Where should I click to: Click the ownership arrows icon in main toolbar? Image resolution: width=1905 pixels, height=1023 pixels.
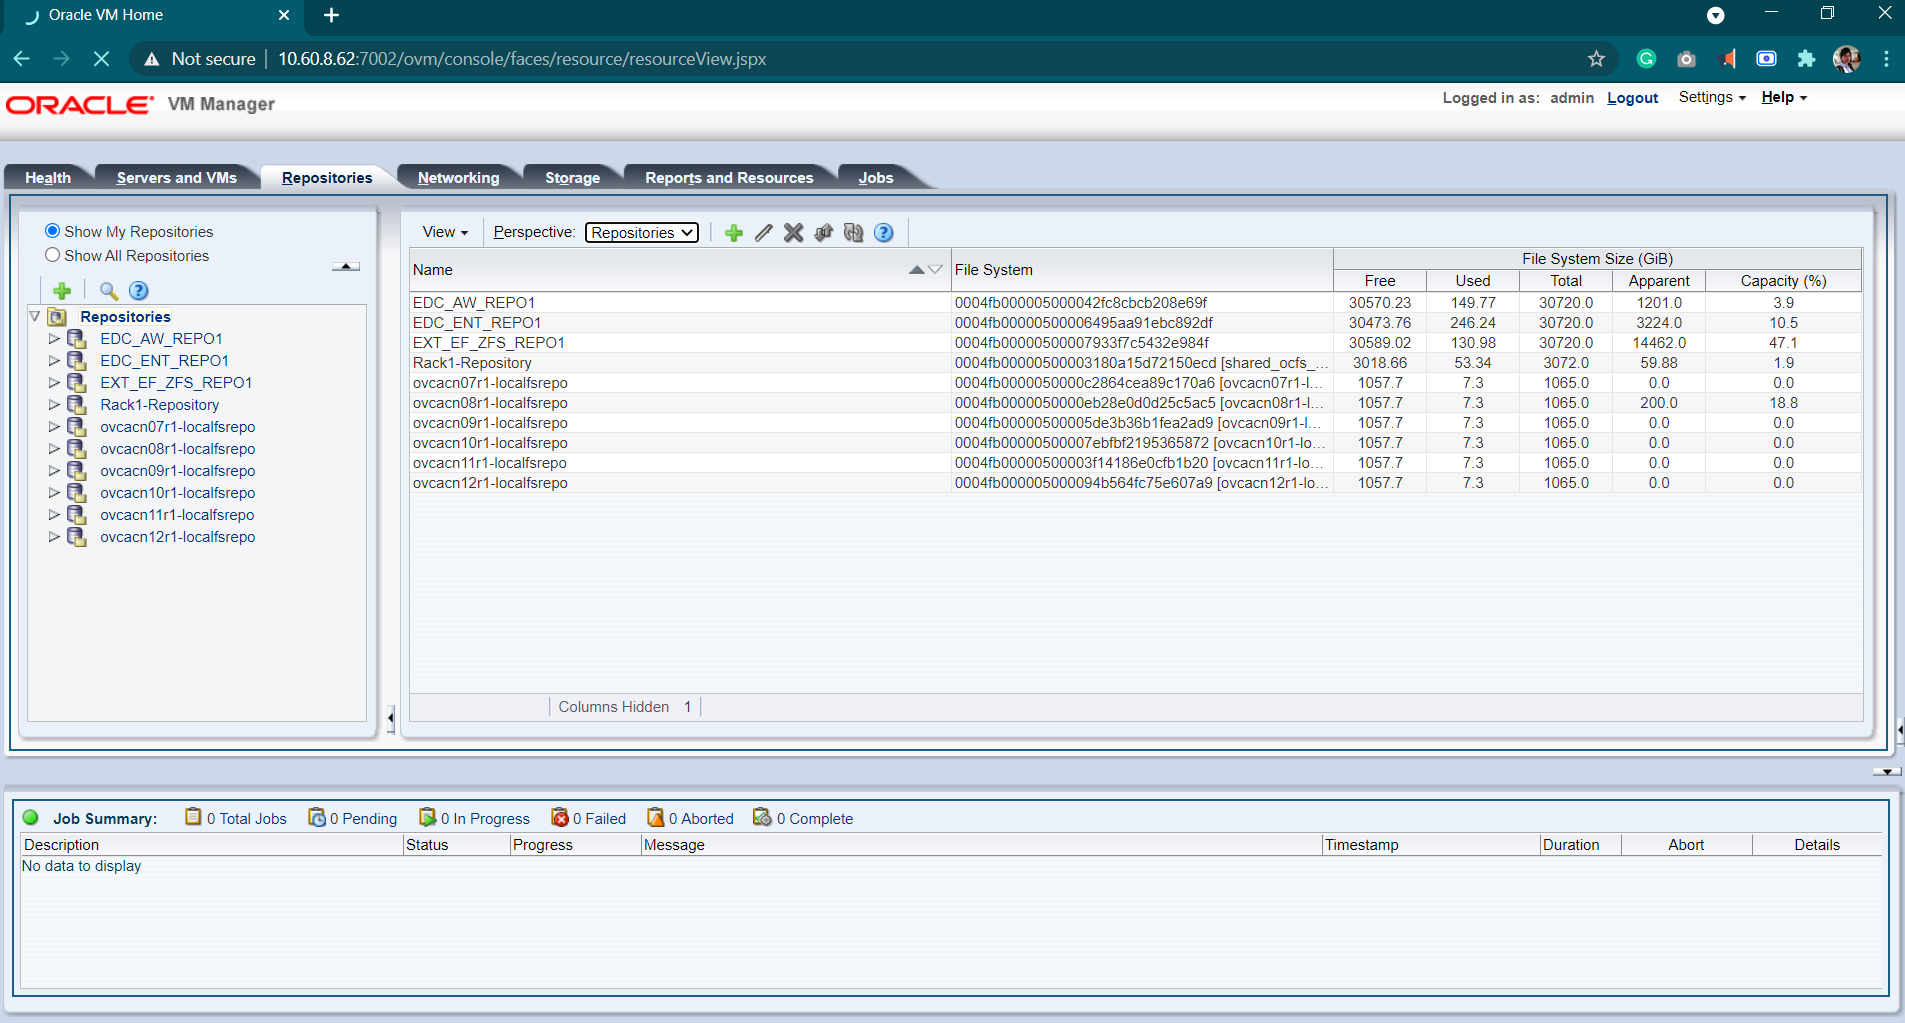(824, 233)
